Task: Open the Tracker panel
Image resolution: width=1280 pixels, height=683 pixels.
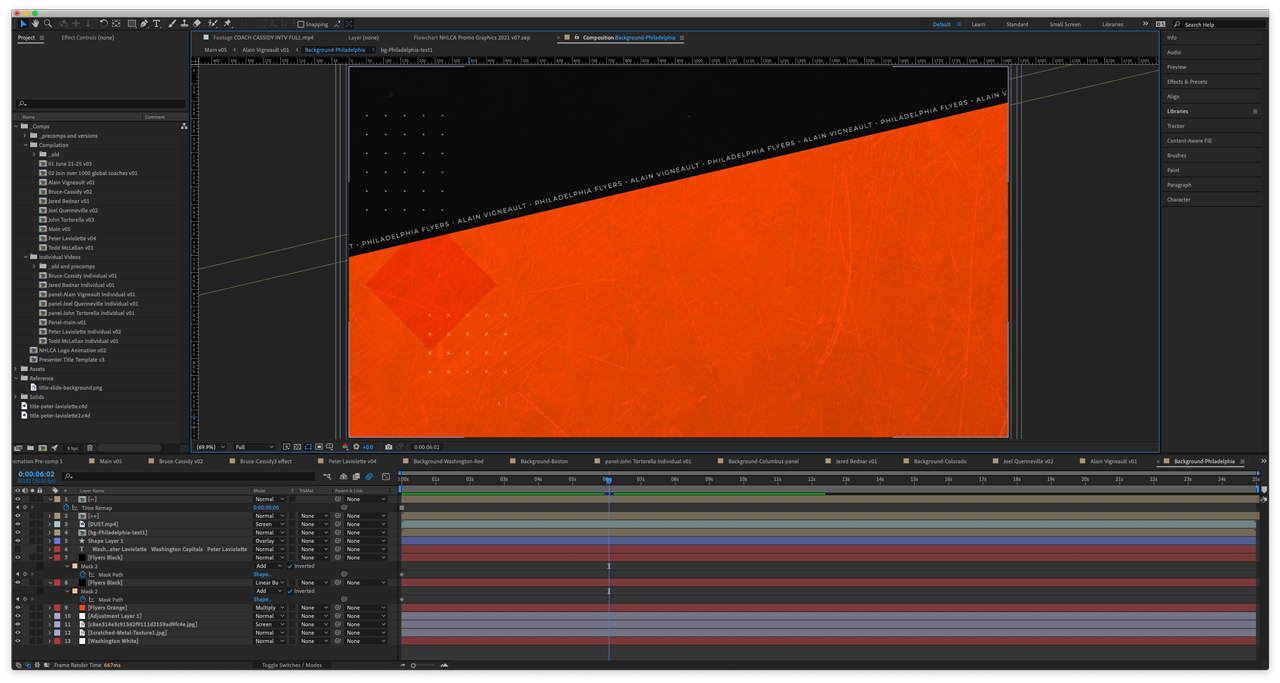Action: [1176, 126]
